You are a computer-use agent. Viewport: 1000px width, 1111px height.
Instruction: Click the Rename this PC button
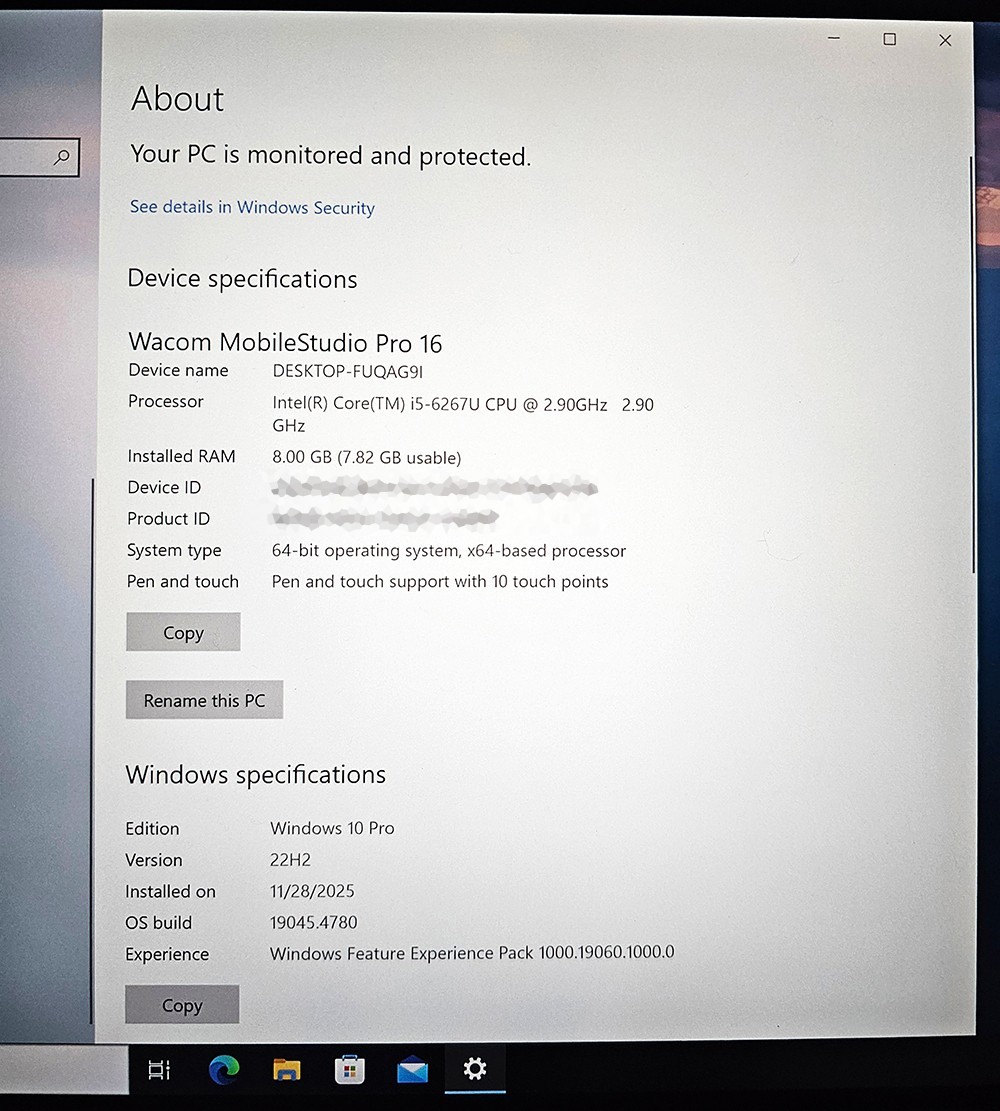pyautogui.click(x=204, y=700)
